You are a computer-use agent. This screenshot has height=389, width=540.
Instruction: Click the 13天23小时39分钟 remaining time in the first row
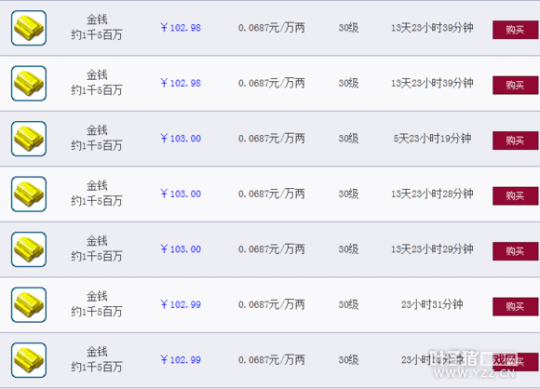(x=432, y=28)
